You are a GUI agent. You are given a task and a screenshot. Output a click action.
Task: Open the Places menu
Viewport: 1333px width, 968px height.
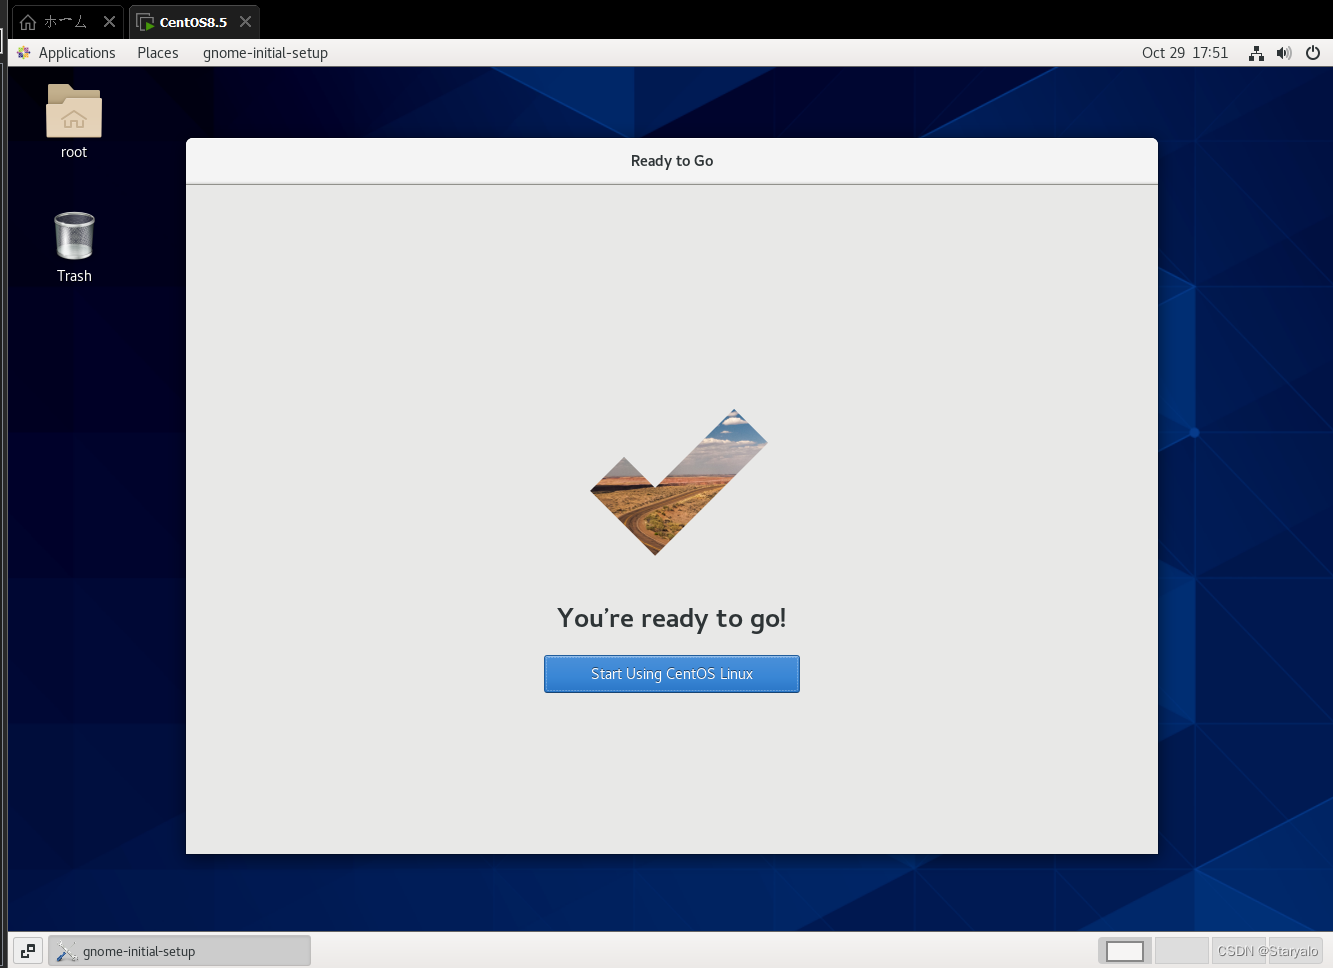click(x=158, y=53)
